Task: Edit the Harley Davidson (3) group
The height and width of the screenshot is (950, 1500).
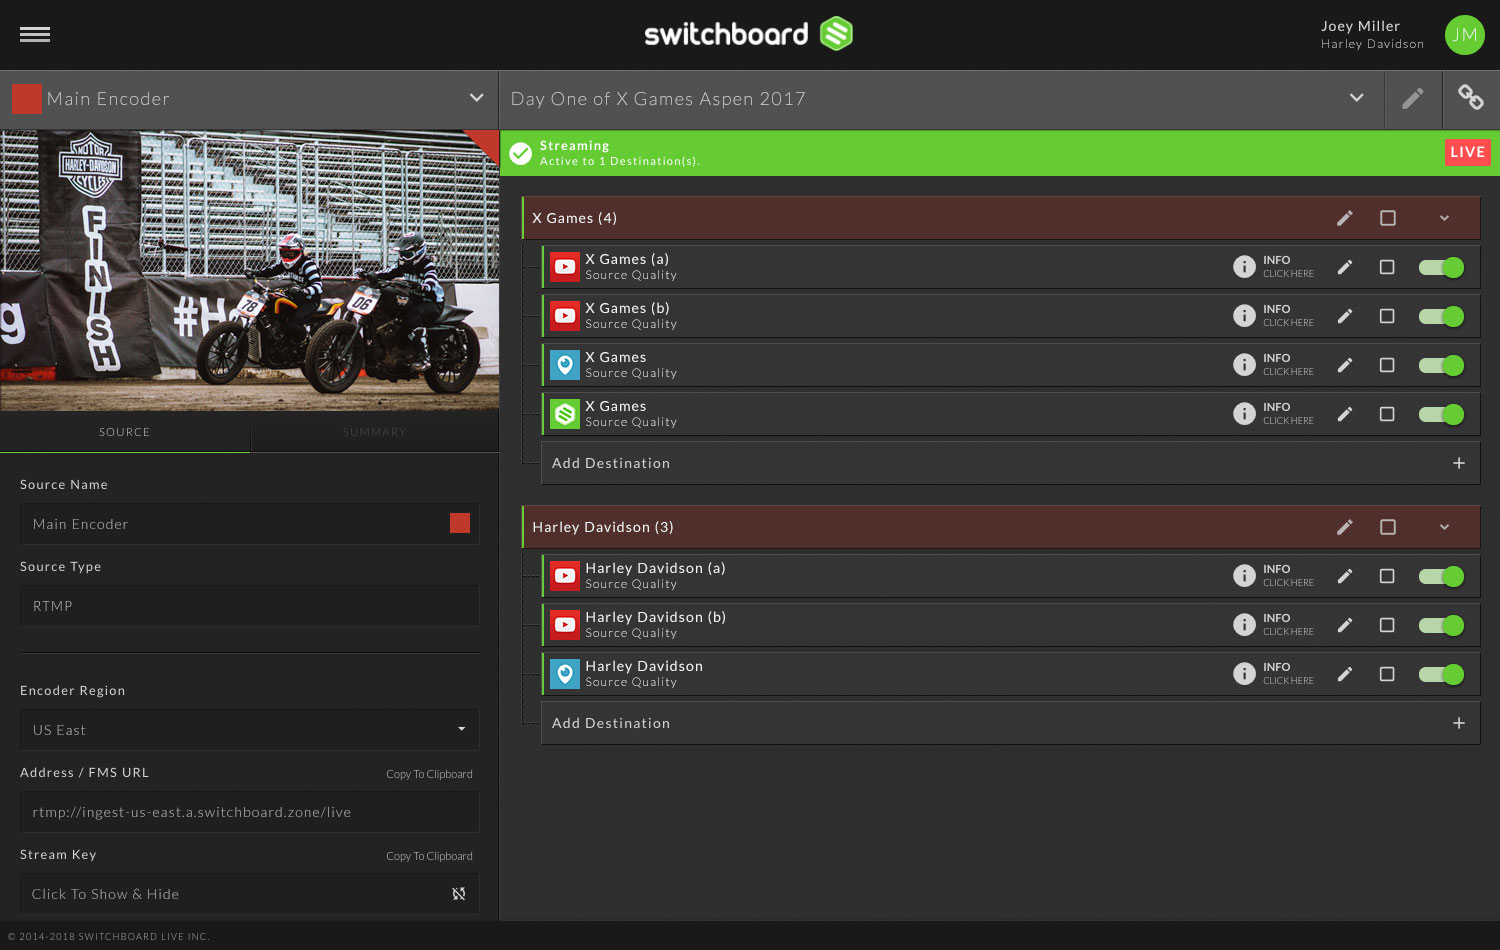Action: pyautogui.click(x=1345, y=527)
